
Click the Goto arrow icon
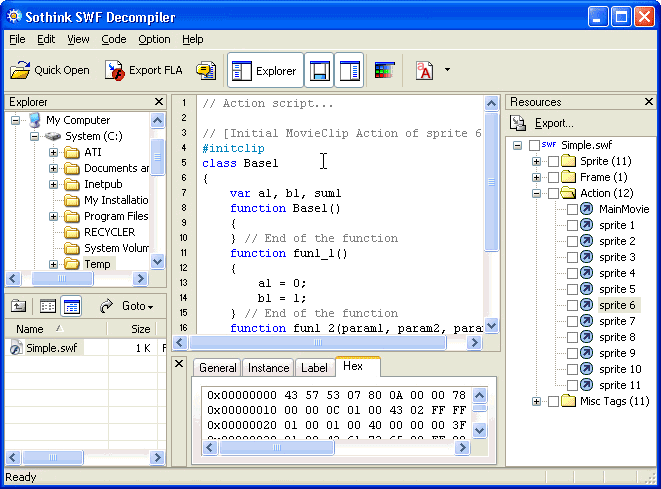(106, 306)
